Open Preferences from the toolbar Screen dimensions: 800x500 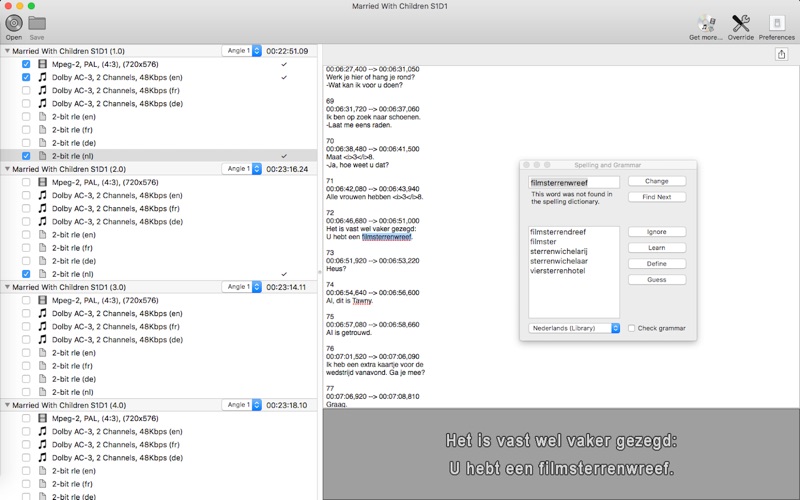pyautogui.click(x=777, y=23)
